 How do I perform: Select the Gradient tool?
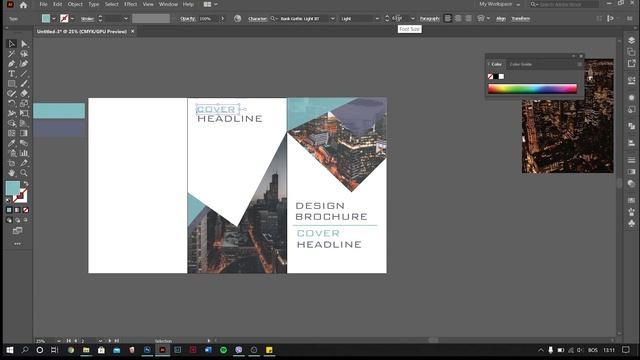(24, 133)
